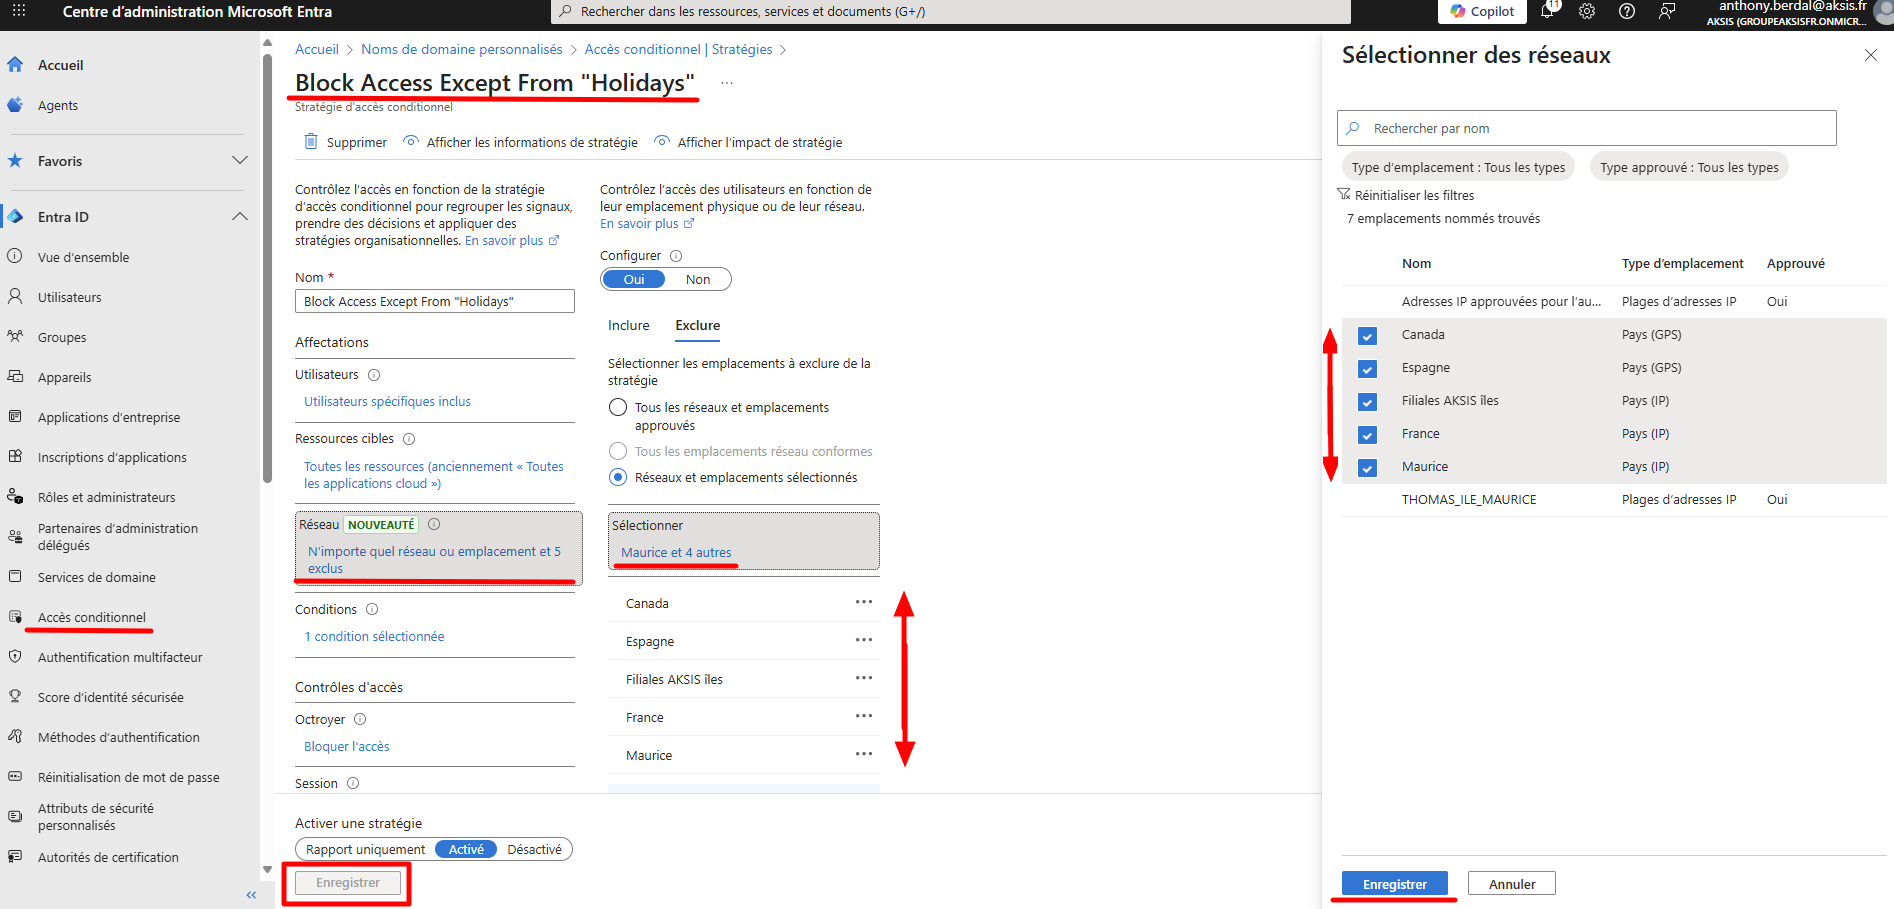Open Appareils in the sidebar

(64, 377)
